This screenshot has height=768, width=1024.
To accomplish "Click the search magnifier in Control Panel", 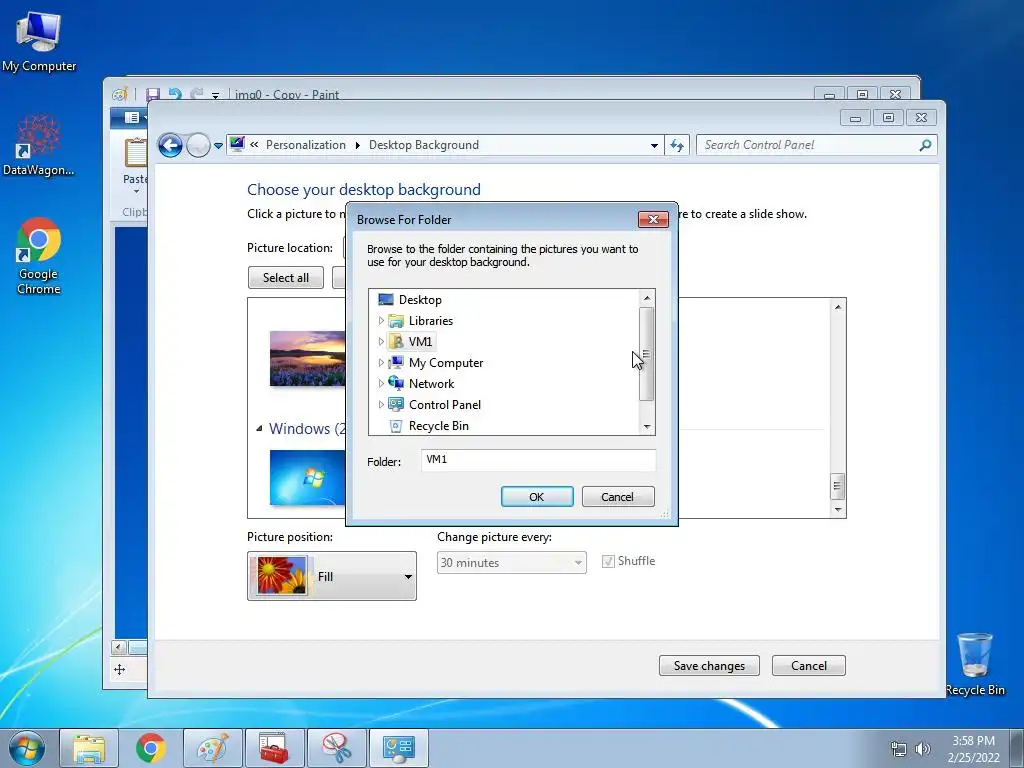I will (x=925, y=145).
